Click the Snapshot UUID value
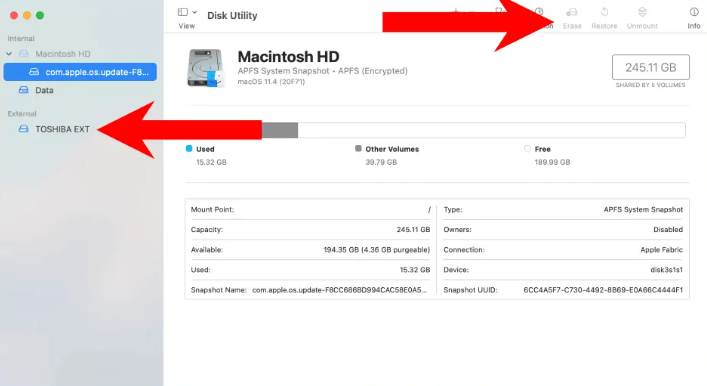Image resolution: width=707 pixels, height=386 pixels. point(603,290)
